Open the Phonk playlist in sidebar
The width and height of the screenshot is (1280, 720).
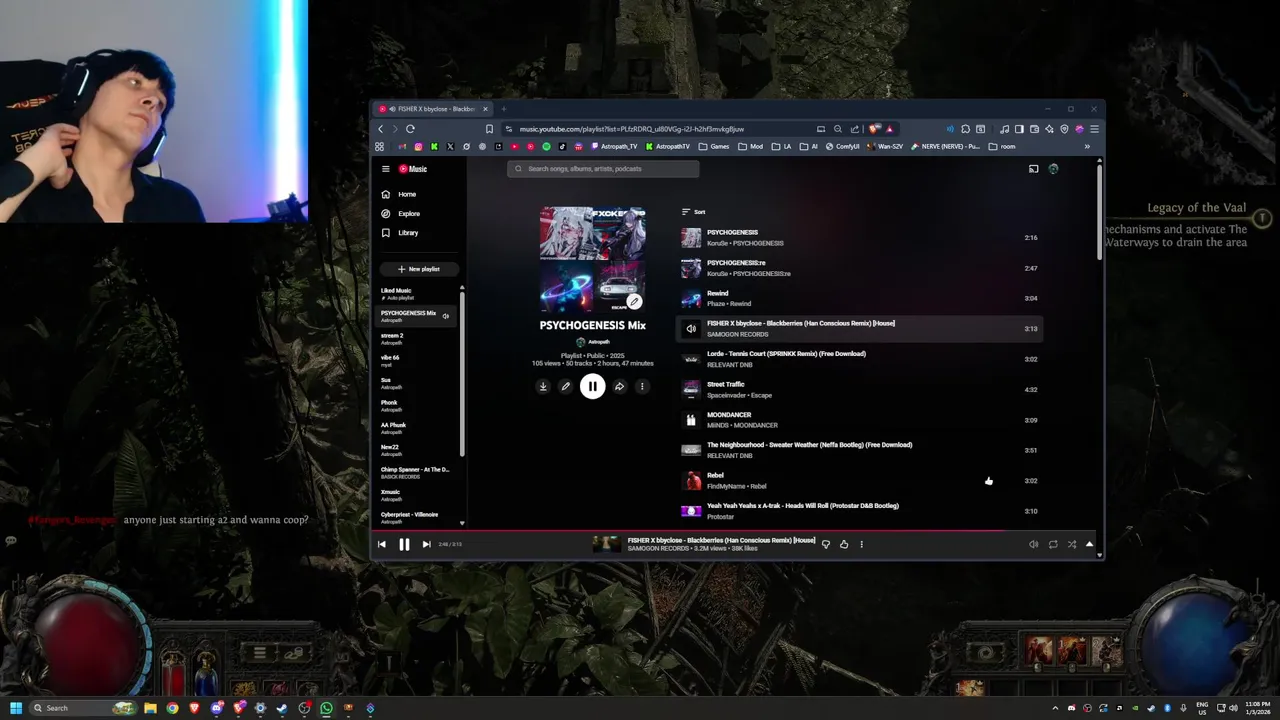tap(417, 406)
